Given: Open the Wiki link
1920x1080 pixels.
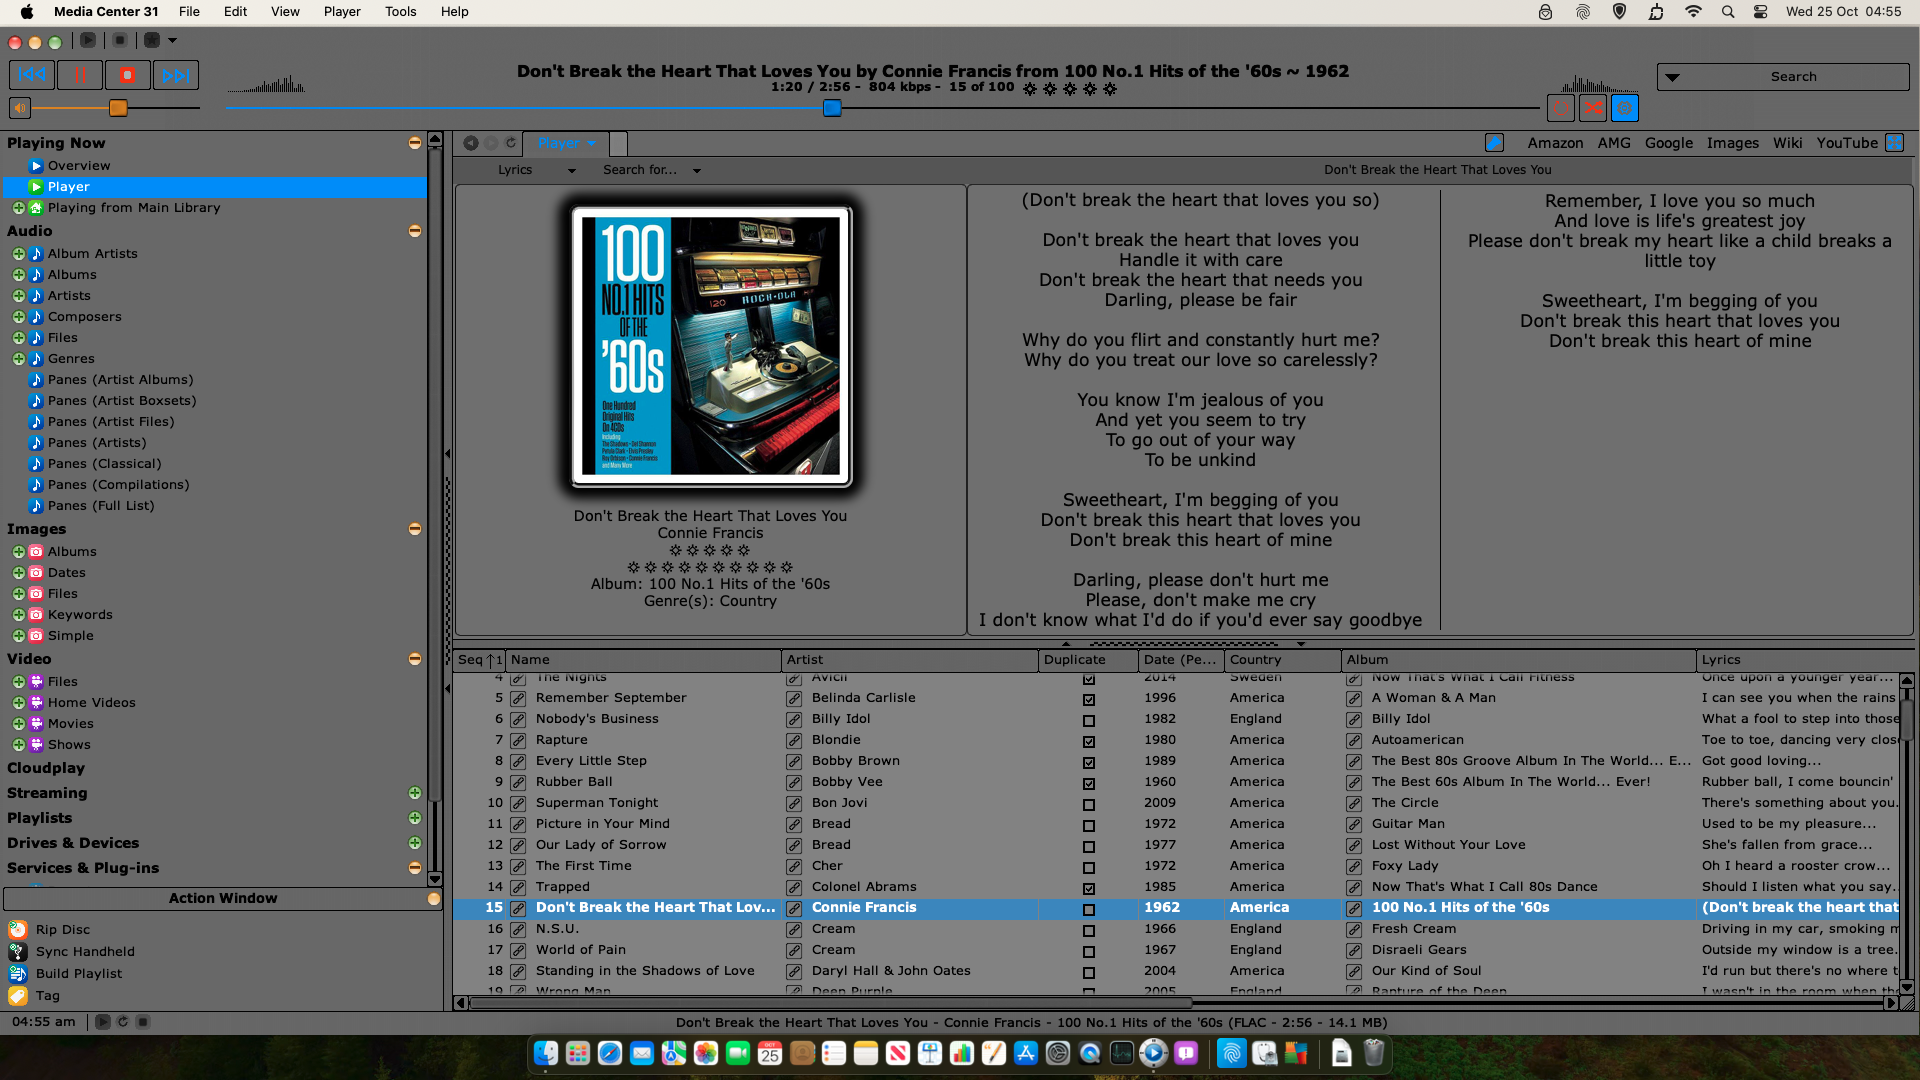Looking at the screenshot, I should click(1787, 143).
